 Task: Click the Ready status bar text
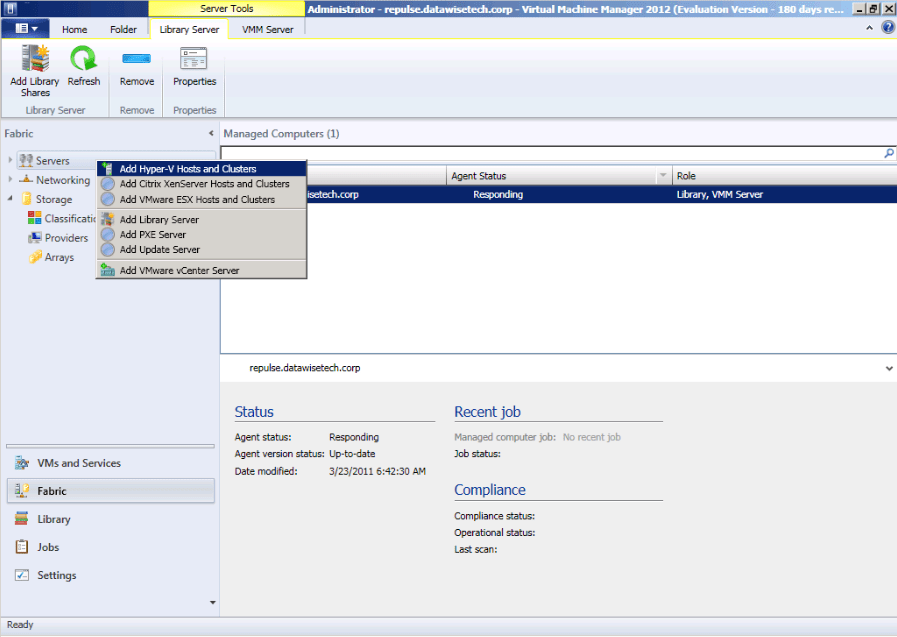click(20, 625)
